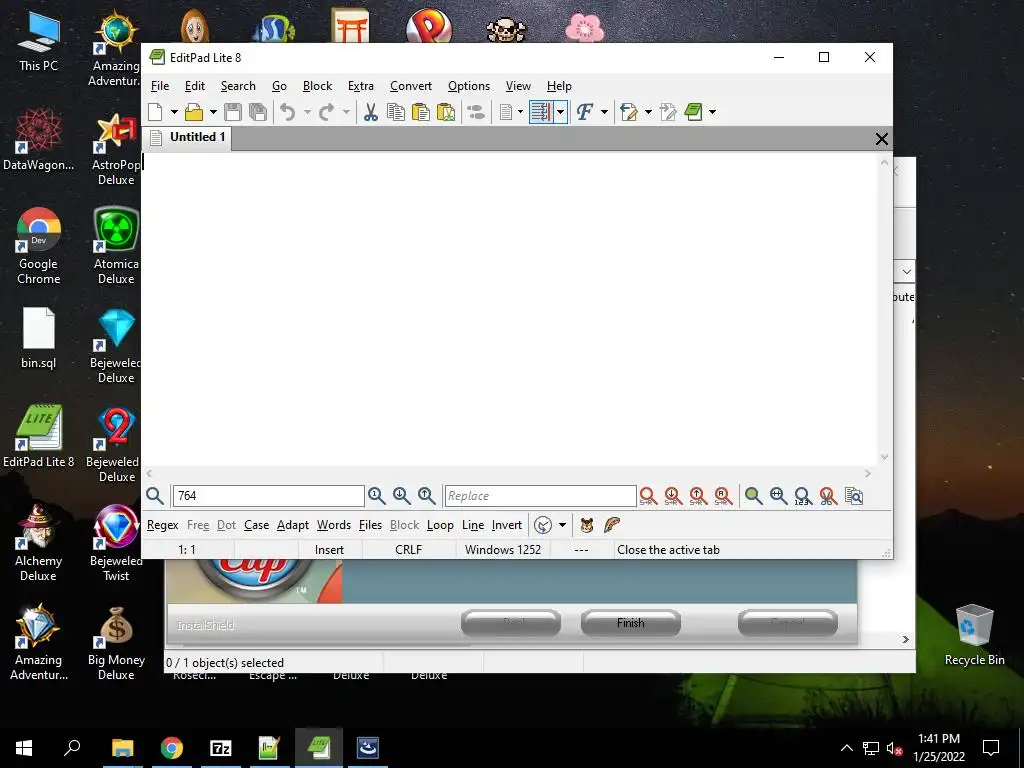The height and width of the screenshot is (768, 1024).
Task: Toggle the Regex search option
Action: (x=163, y=525)
